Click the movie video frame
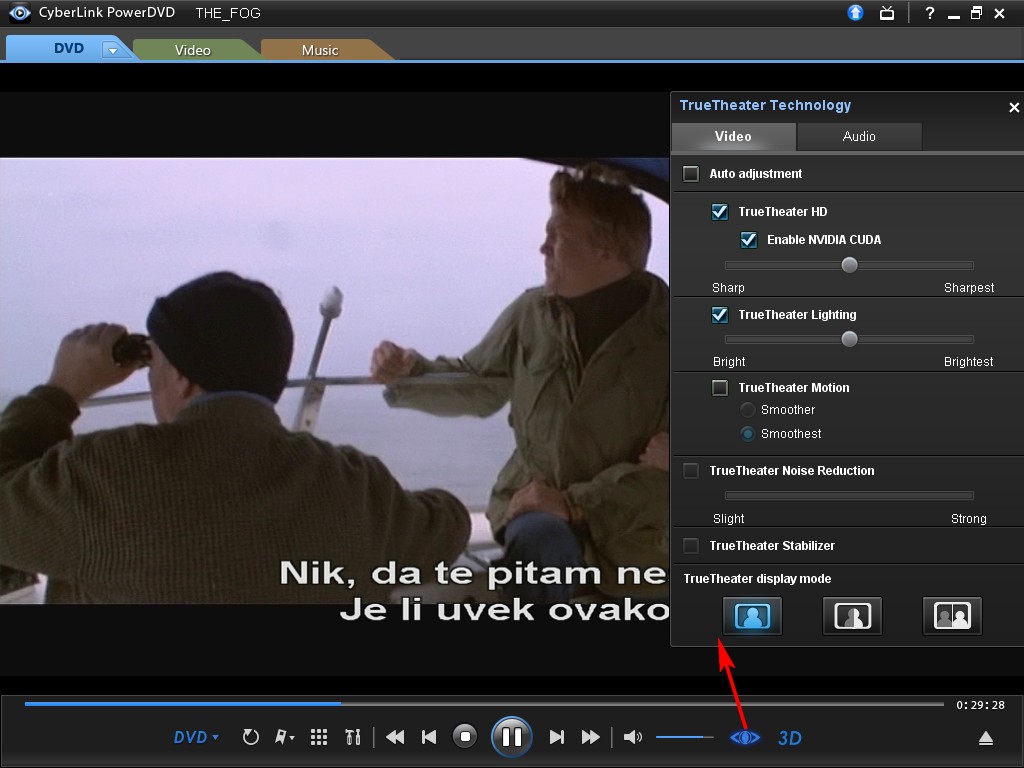The height and width of the screenshot is (768, 1024). (x=334, y=381)
